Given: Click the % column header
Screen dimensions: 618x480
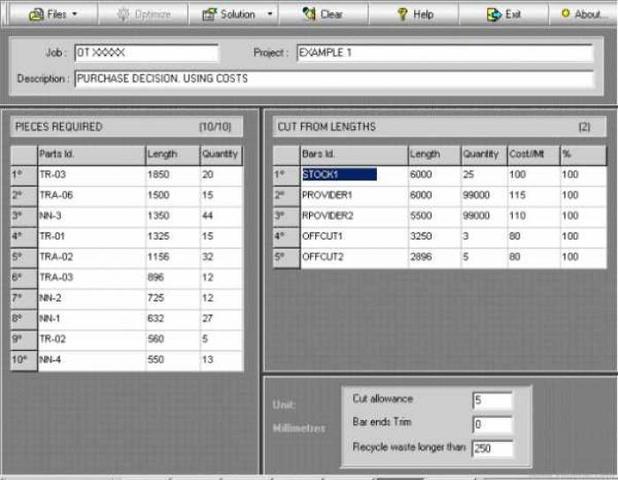Looking at the screenshot, I should [x=583, y=155].
